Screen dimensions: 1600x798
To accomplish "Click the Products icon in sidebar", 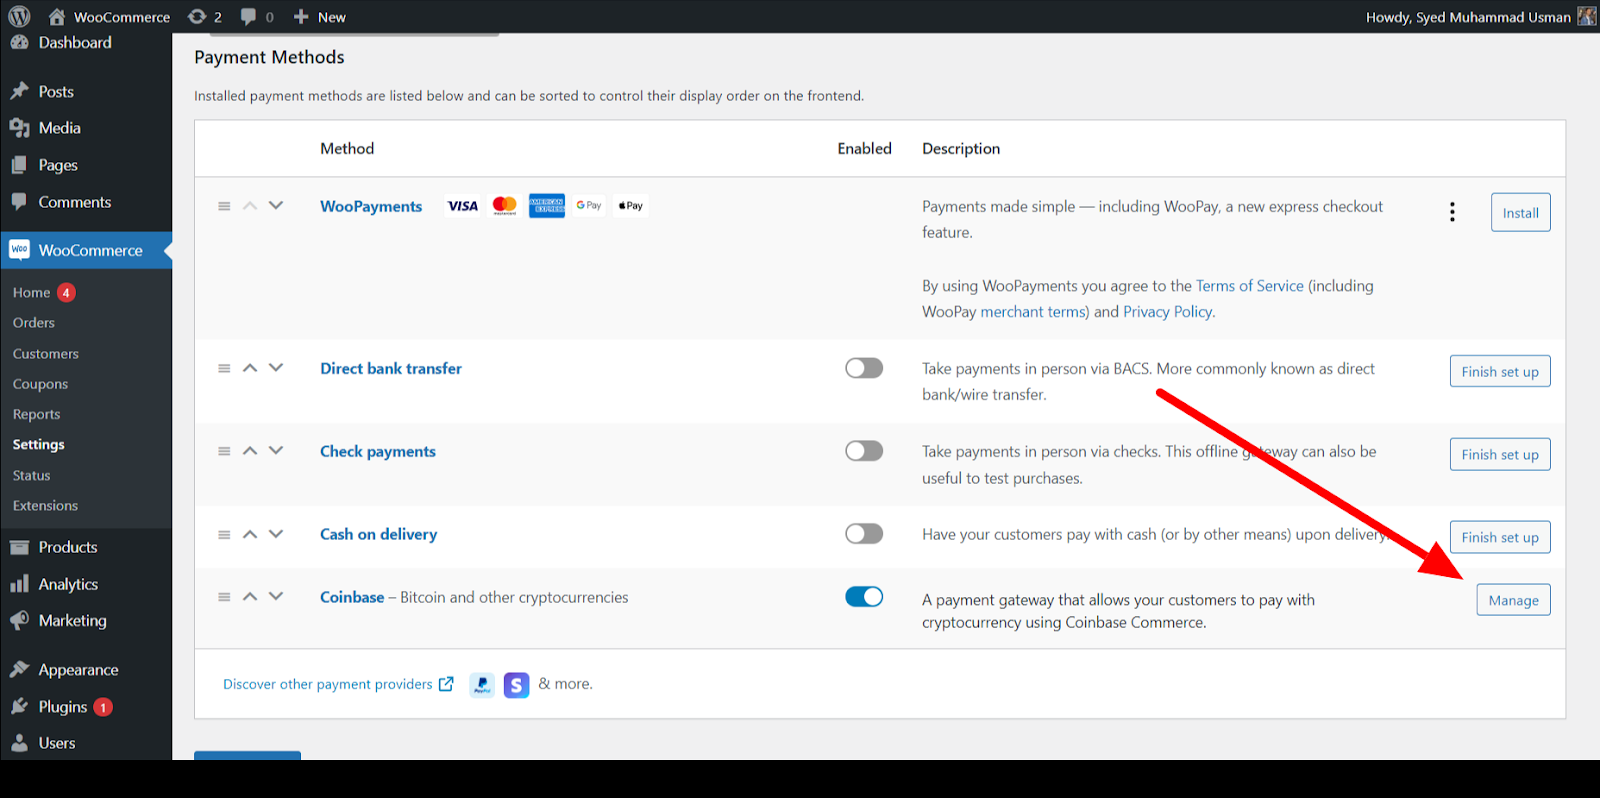I will pyautogui.click(x=19, y=547).
